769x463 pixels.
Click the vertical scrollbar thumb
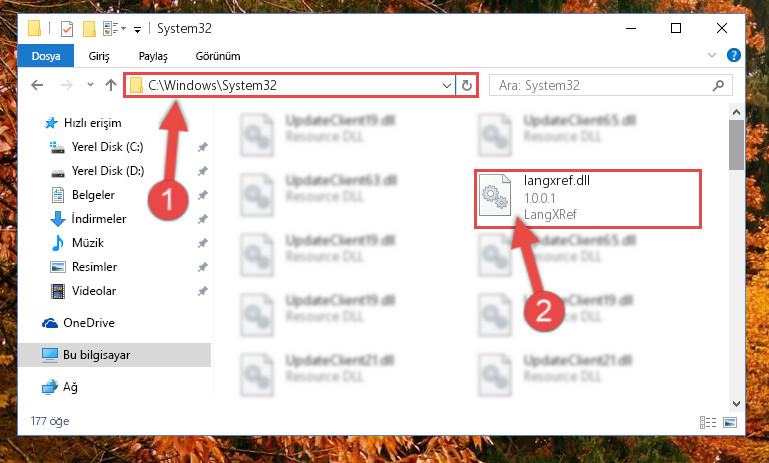click(736, 145)
